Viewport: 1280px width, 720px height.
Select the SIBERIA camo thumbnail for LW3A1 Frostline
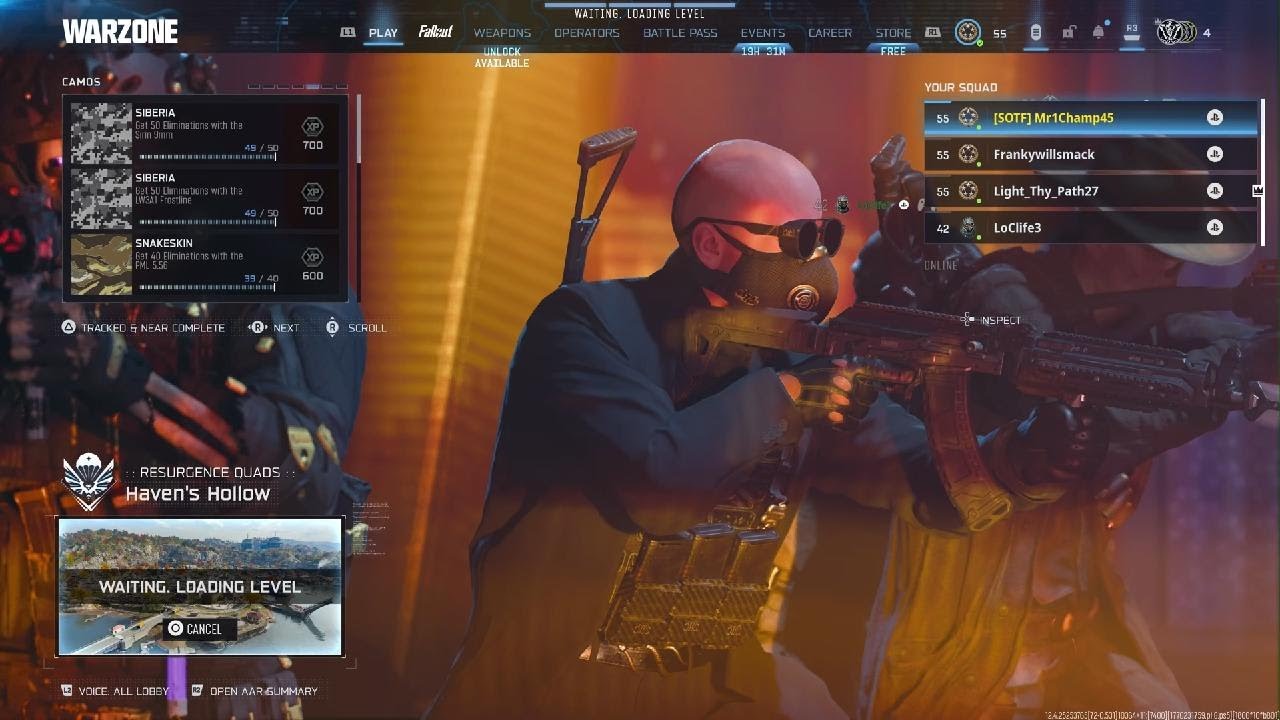(101, 199)
